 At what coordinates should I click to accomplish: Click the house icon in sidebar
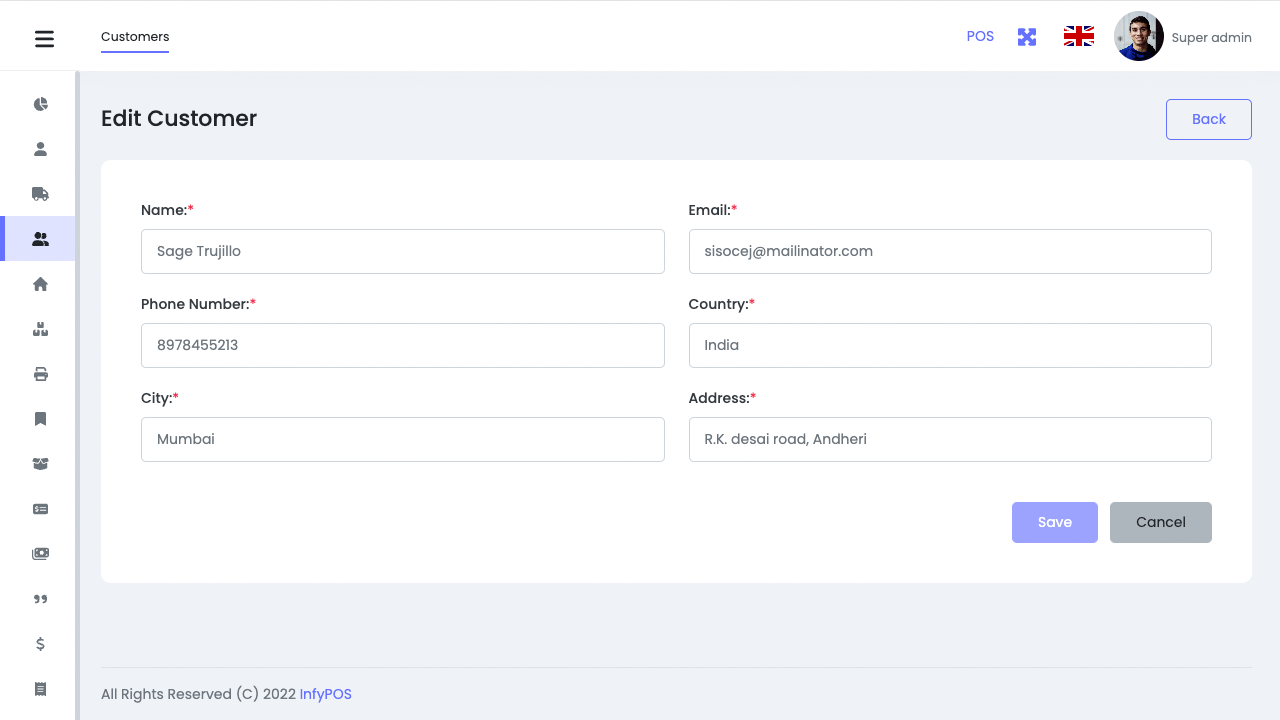[x=40, y=284]
